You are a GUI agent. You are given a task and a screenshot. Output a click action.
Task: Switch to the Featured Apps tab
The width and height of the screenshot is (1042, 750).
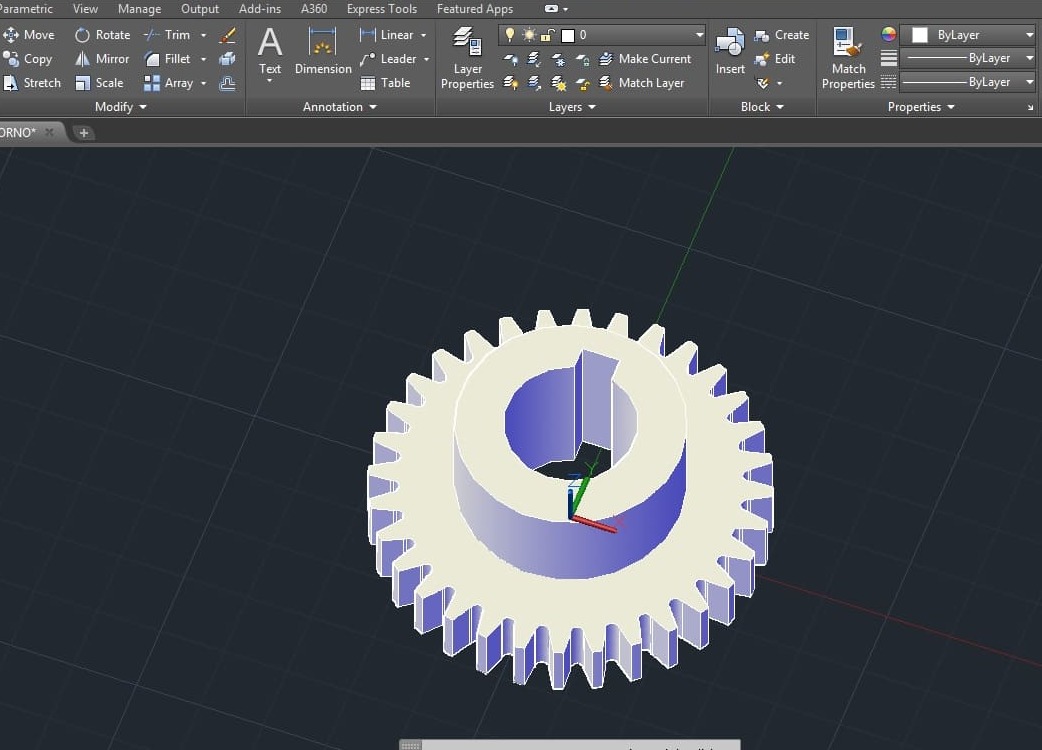474,9
